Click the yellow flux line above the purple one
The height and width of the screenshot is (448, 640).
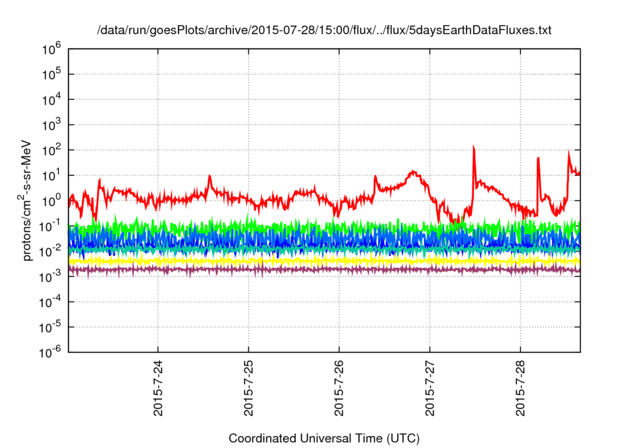(x=324, y=261)
